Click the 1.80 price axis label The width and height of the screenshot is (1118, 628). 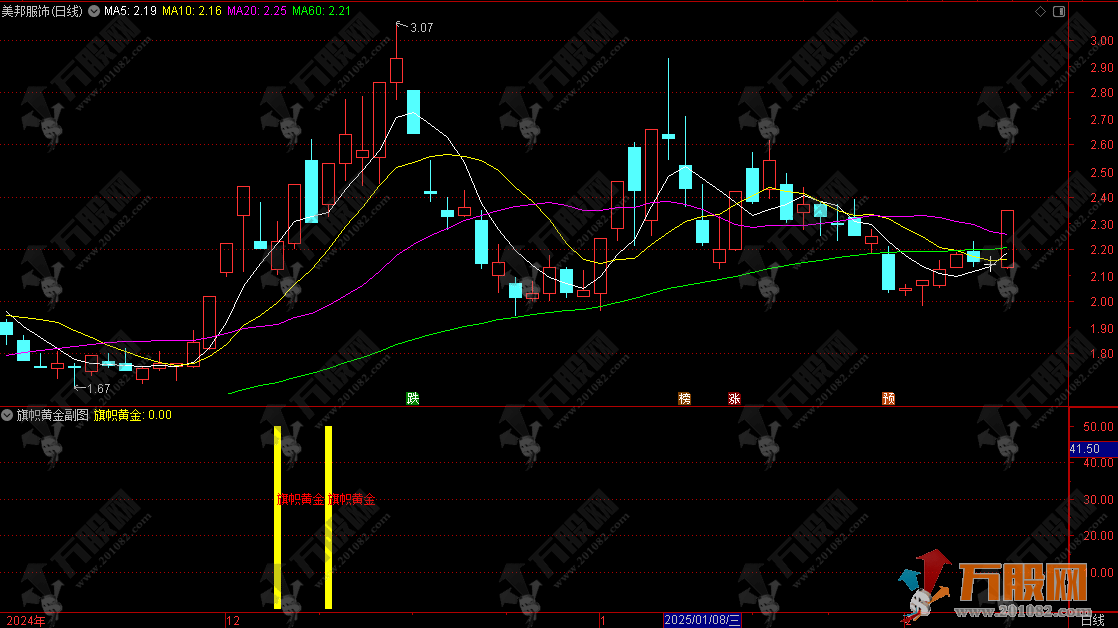(x=1102, y=354)
